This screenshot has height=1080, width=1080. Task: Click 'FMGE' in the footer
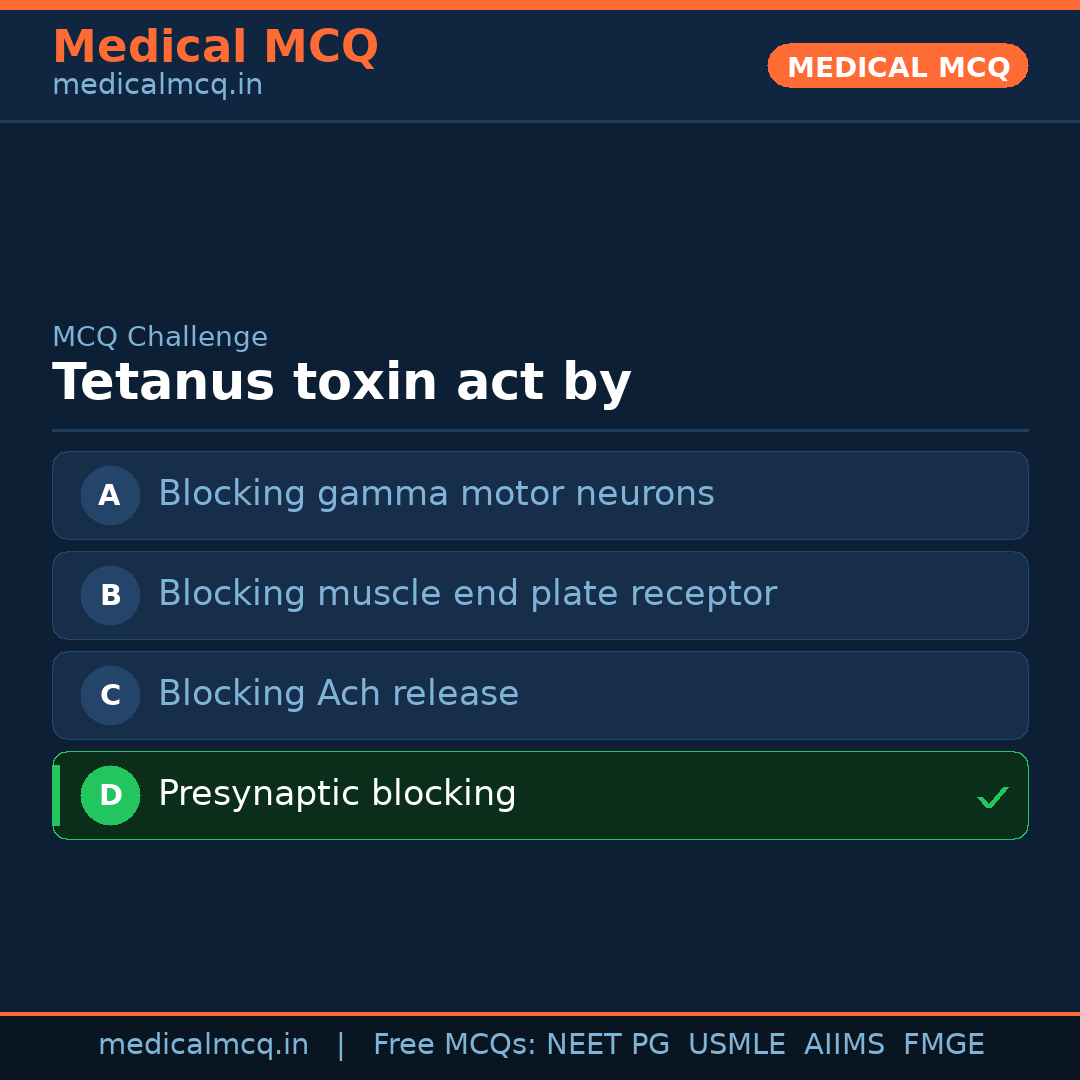pos(944,1045)
